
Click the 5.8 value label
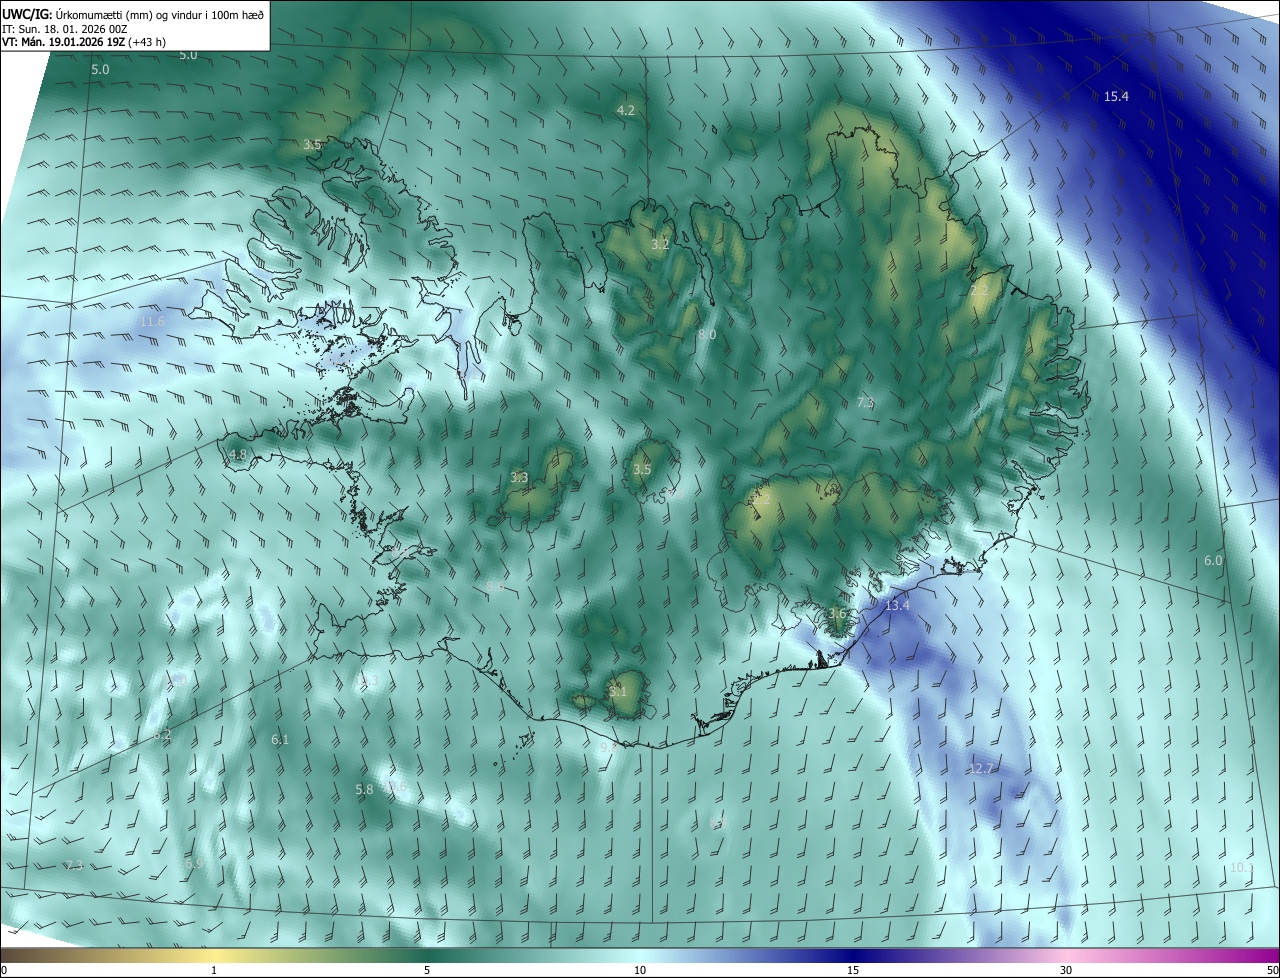[x=364, y=789]
